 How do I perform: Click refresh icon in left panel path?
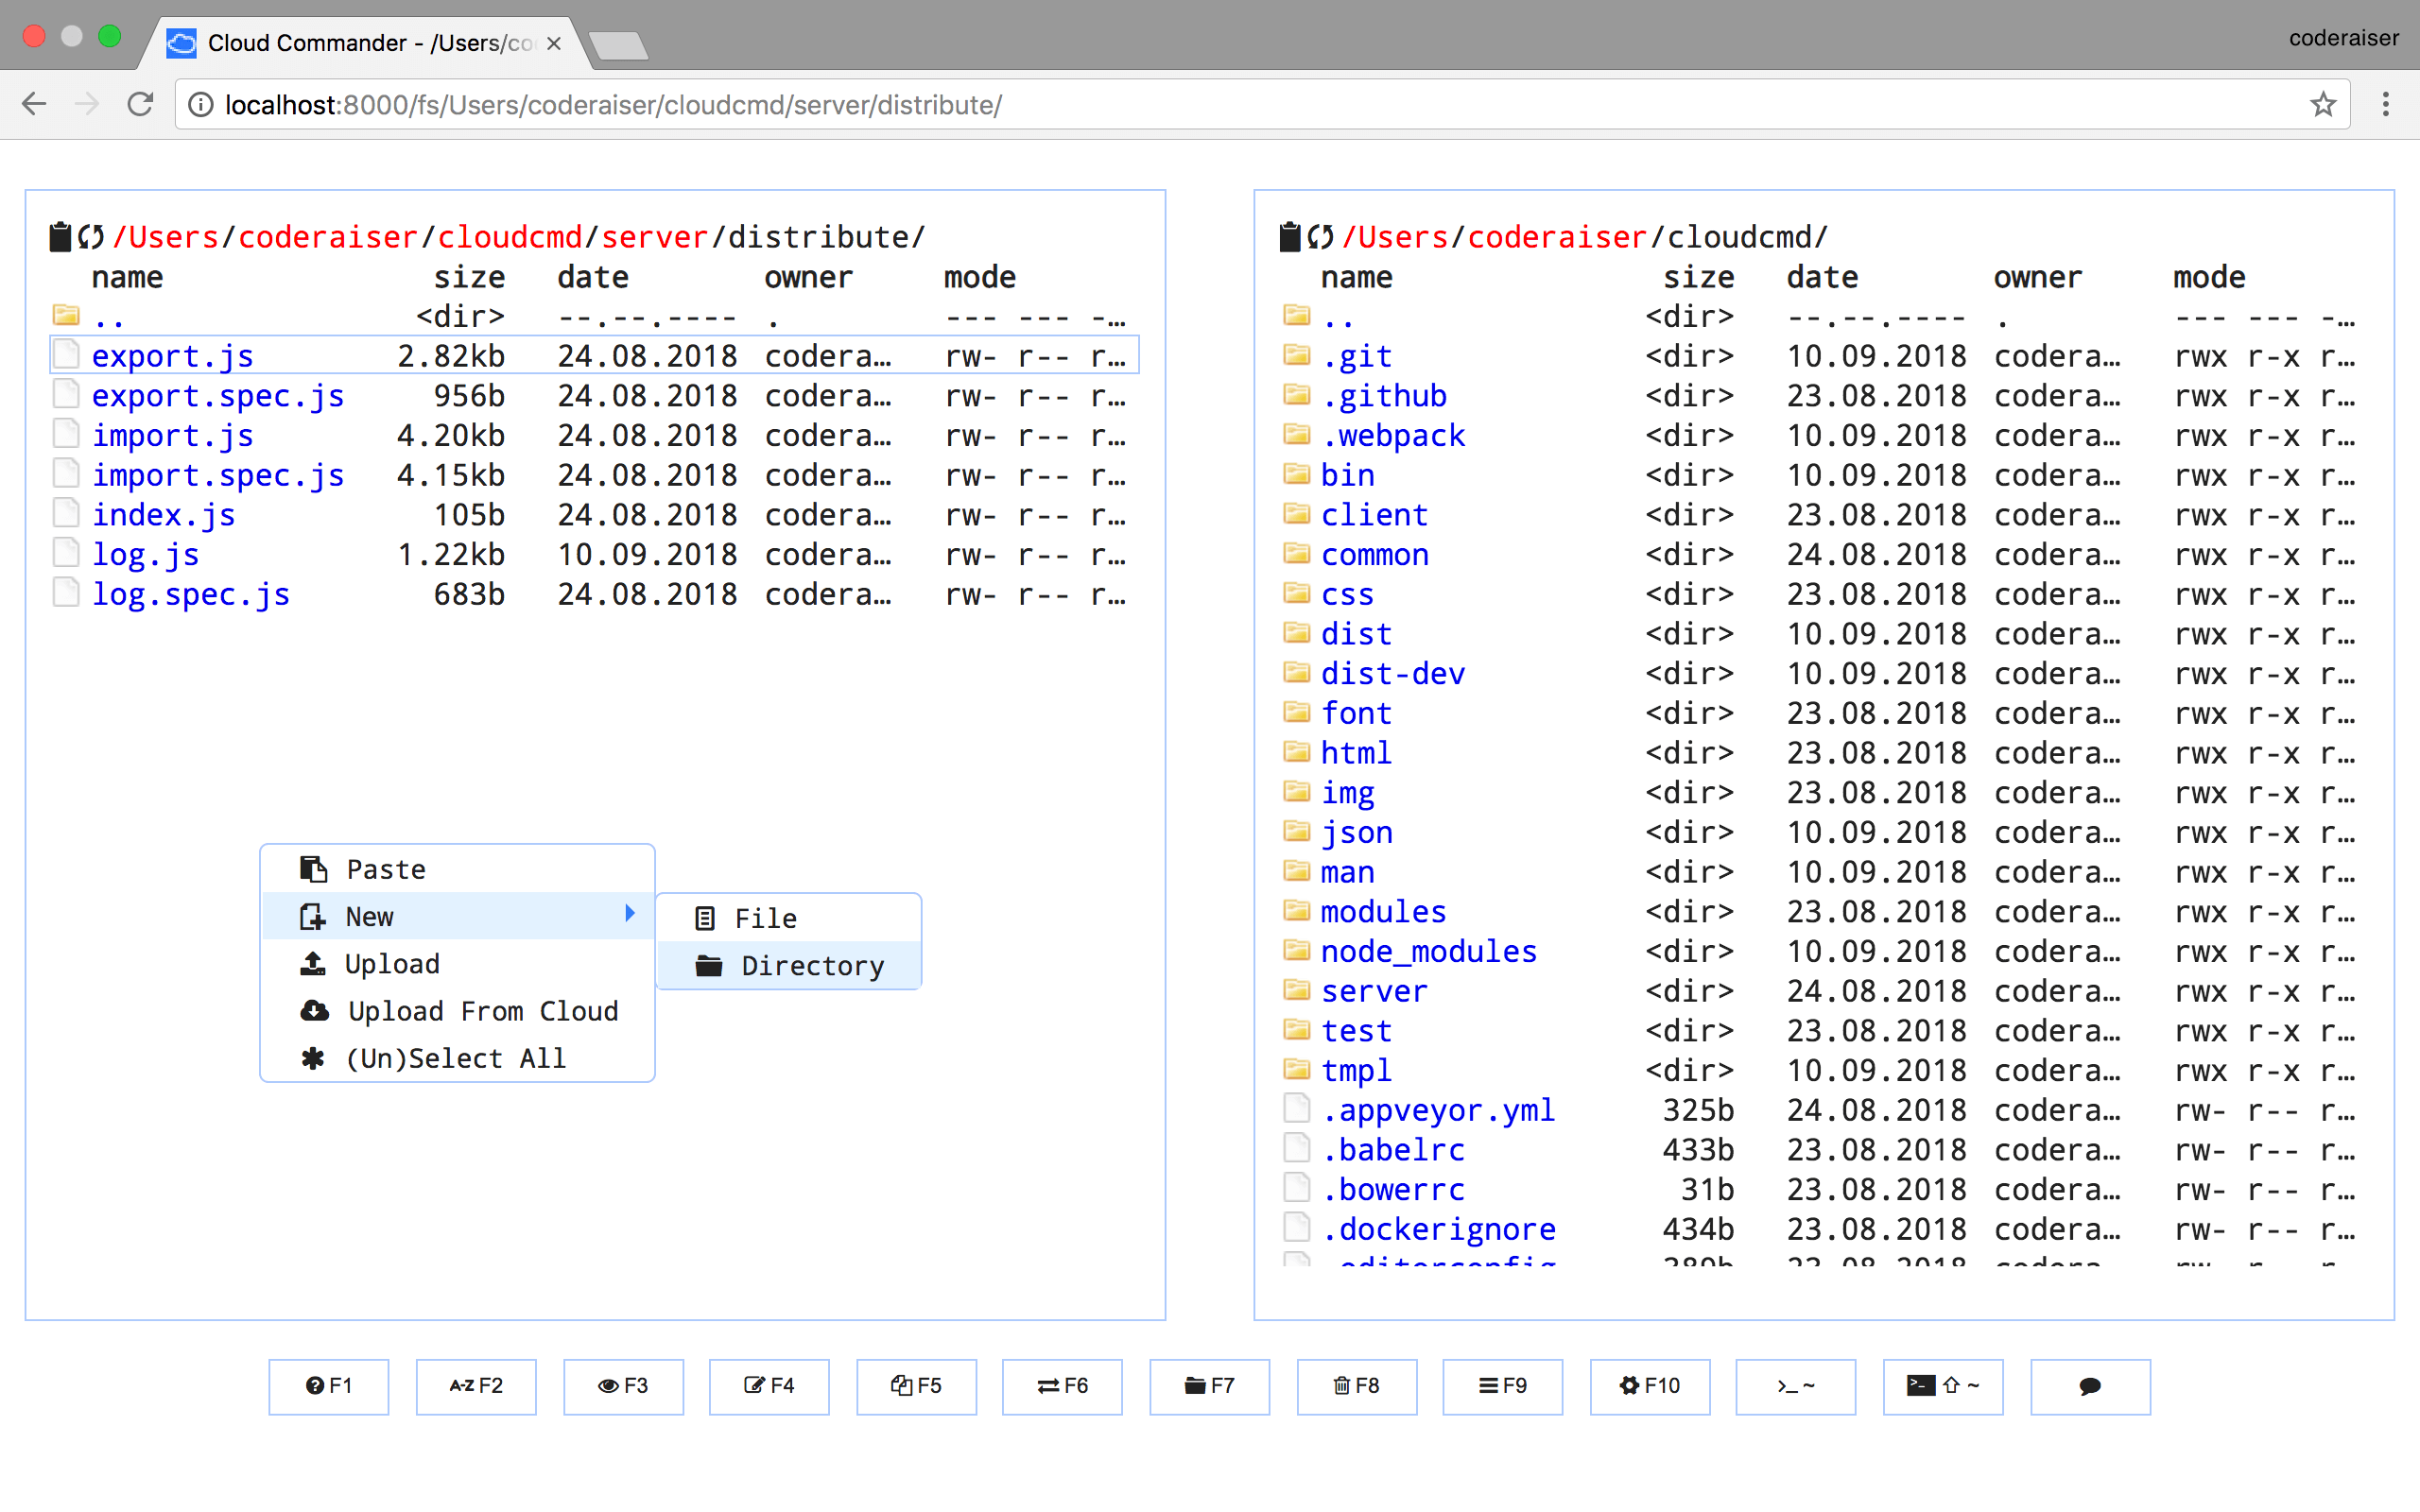pyautogui.click(x=92, y=237)
